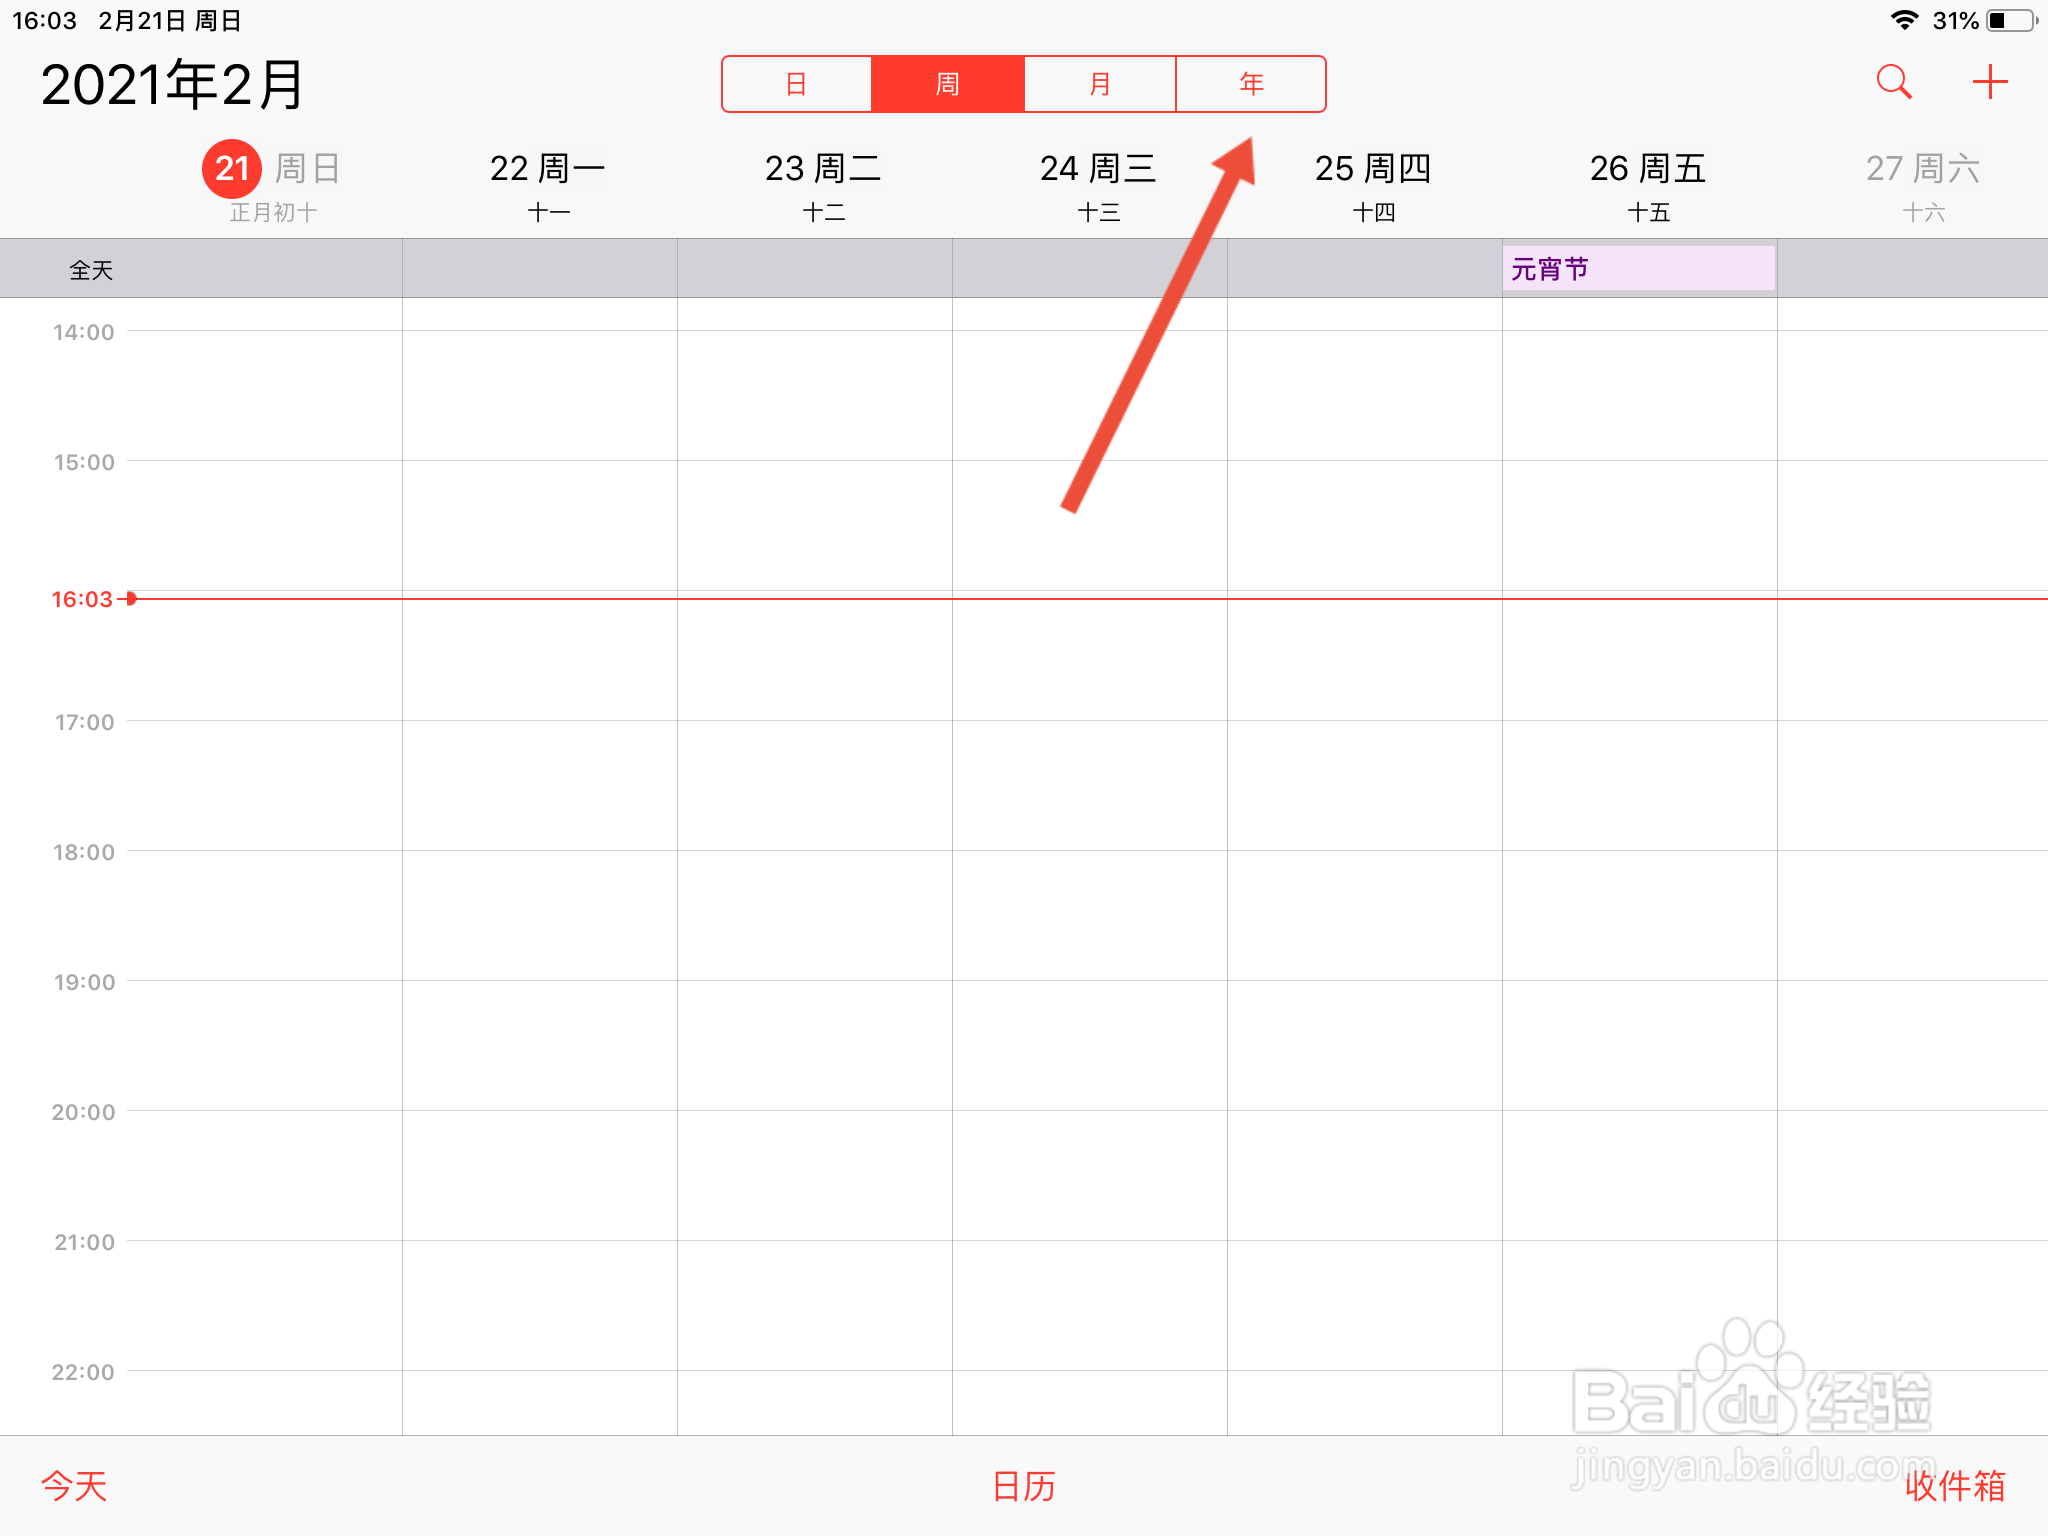Tap the lunar date 十四 under Thursday
2048x1536 pixels.
point(1373,212)
